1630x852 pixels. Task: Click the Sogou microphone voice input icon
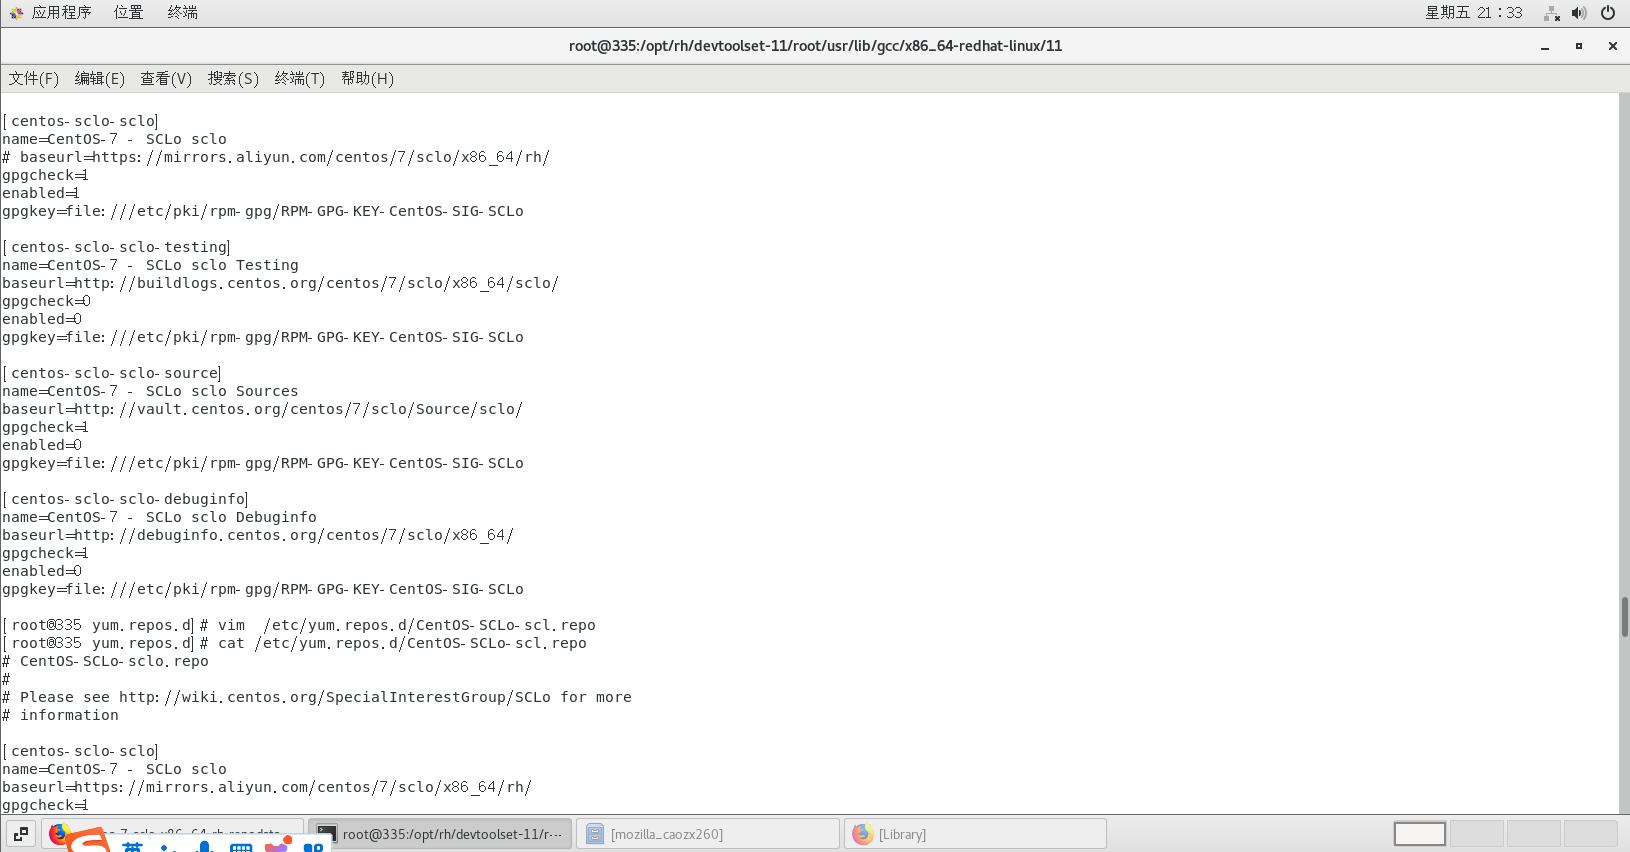point(204,847)
